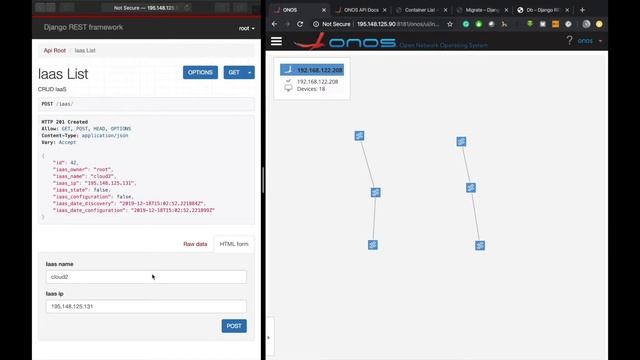Switch to the HTML form tab
Screen dimensions: 640x360
[234, 244]
